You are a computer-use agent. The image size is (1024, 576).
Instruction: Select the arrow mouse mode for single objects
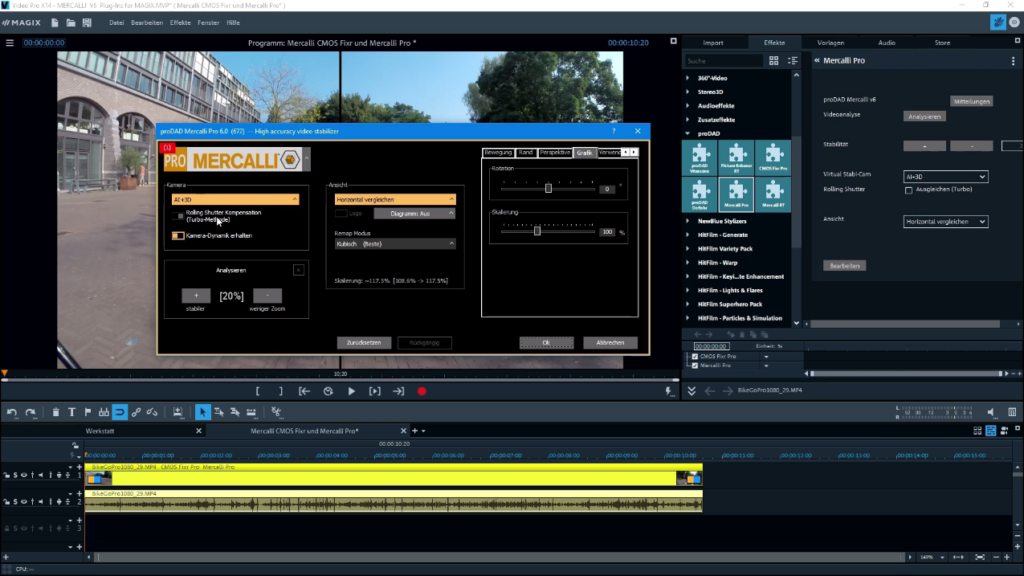(x=202, y=412)
